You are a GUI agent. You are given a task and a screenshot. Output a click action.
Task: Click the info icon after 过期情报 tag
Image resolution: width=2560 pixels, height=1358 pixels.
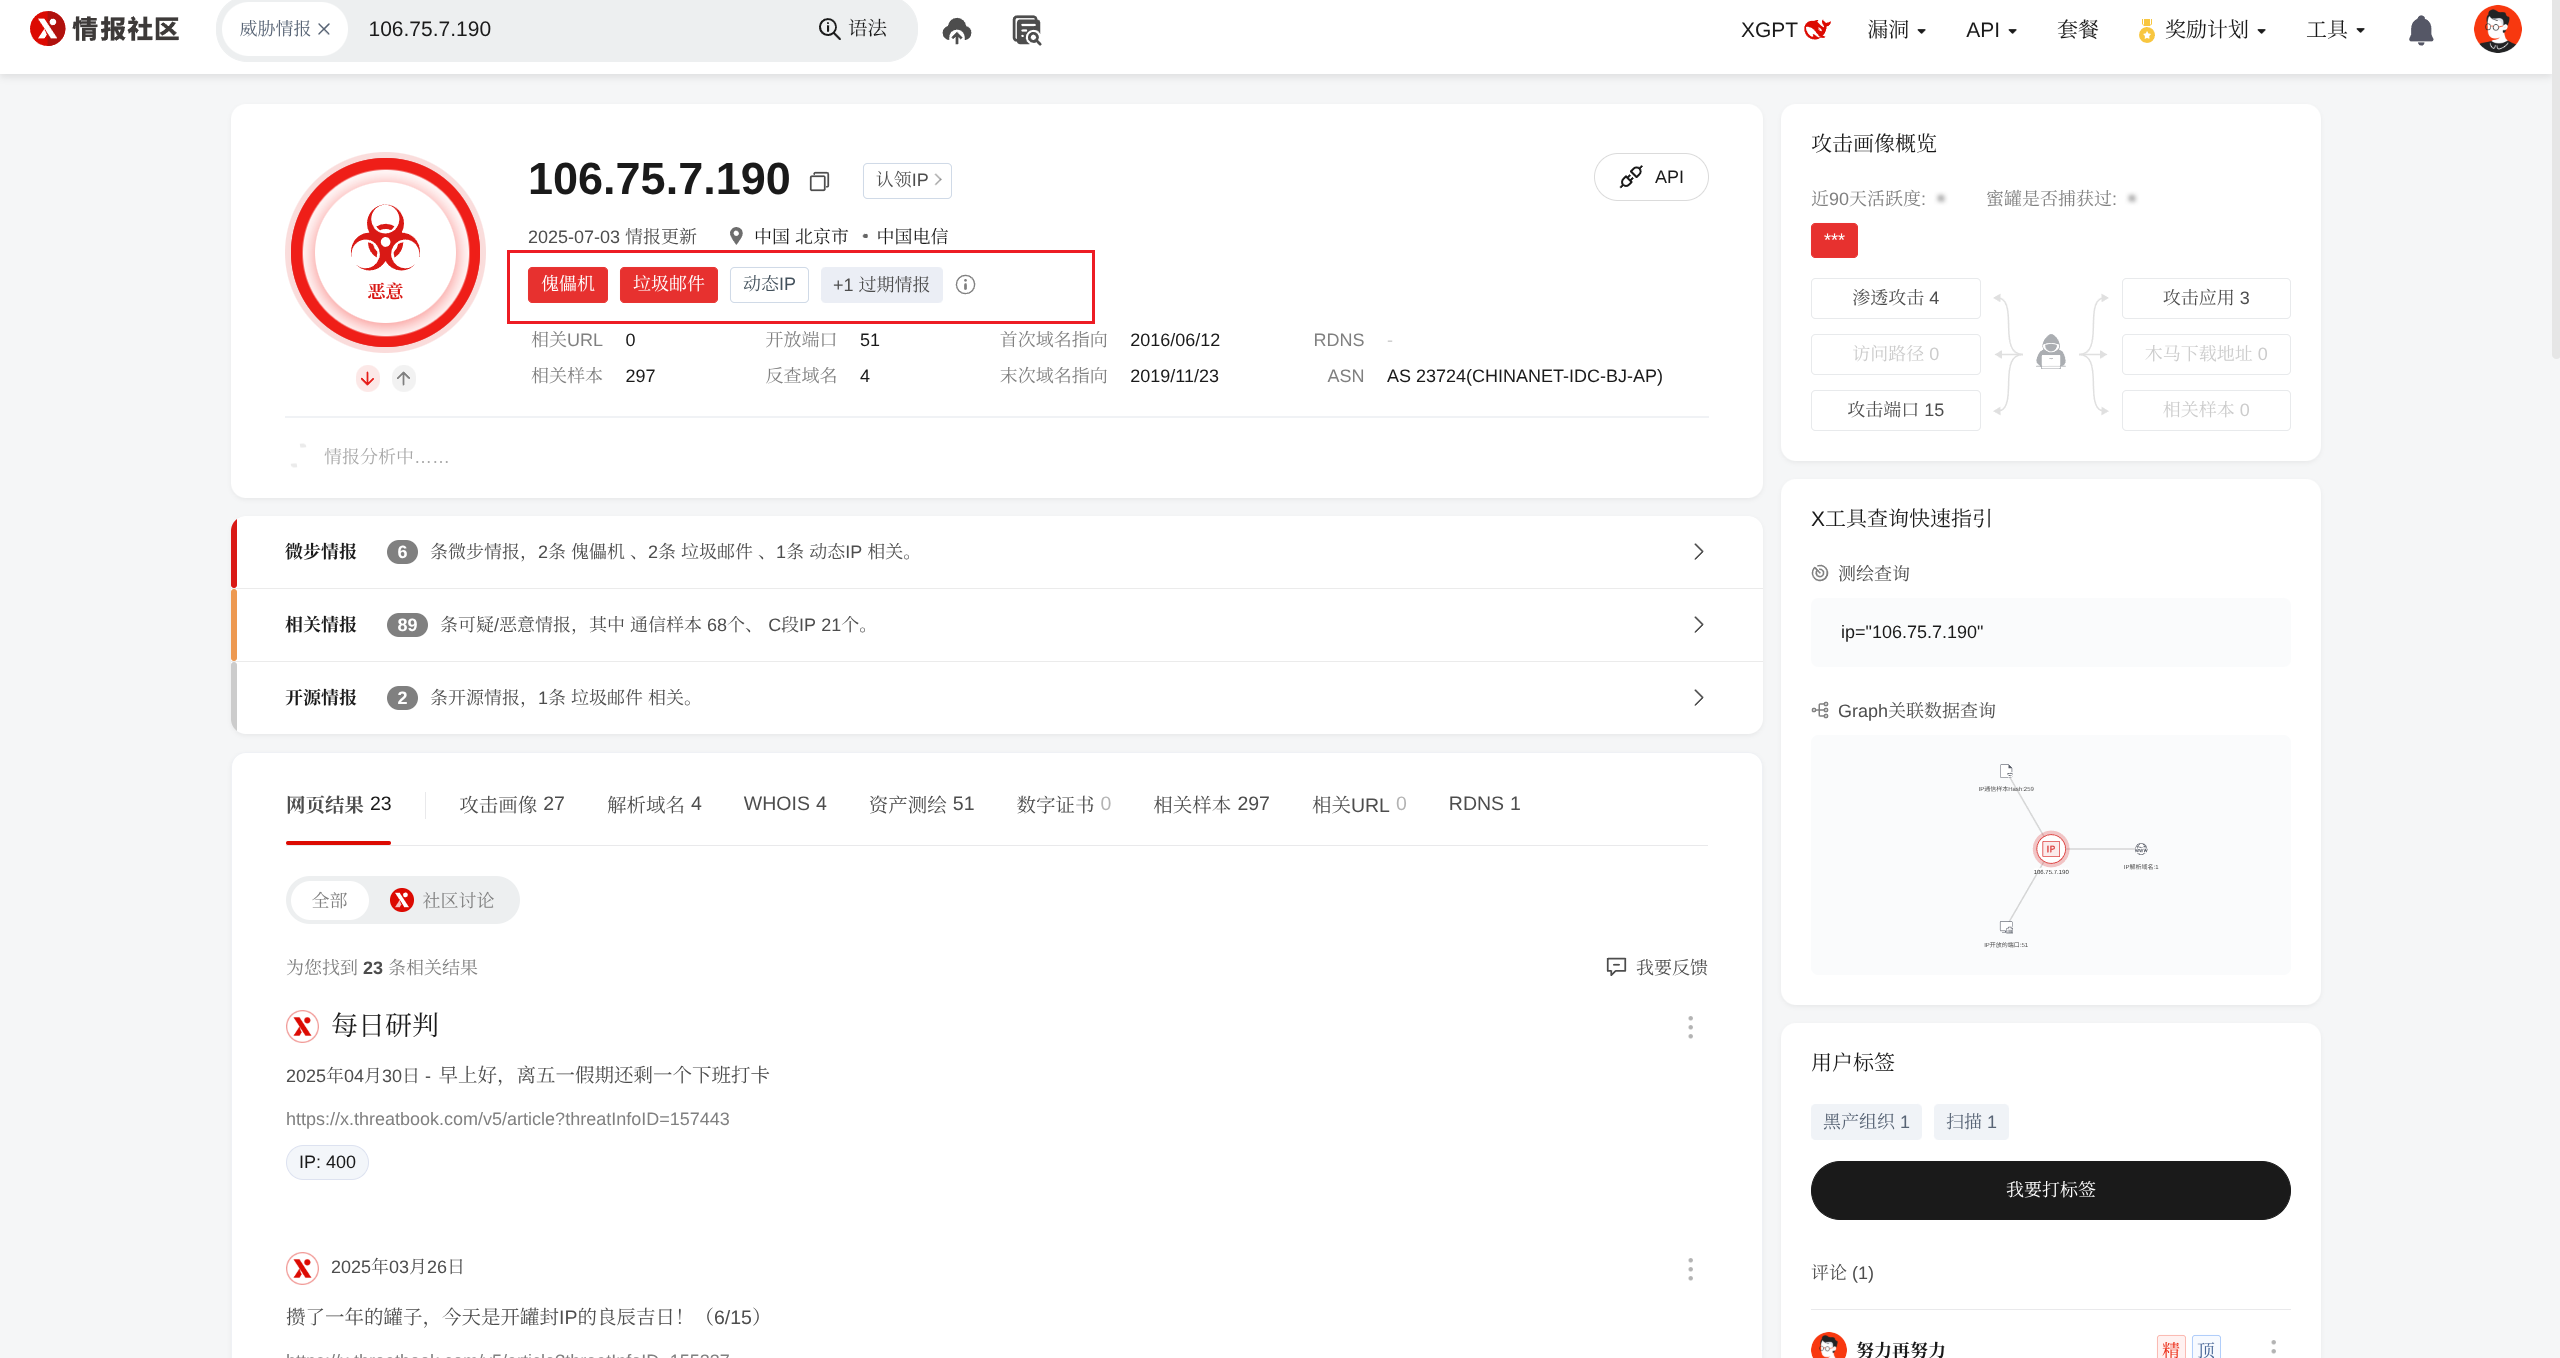click(965, 285)
